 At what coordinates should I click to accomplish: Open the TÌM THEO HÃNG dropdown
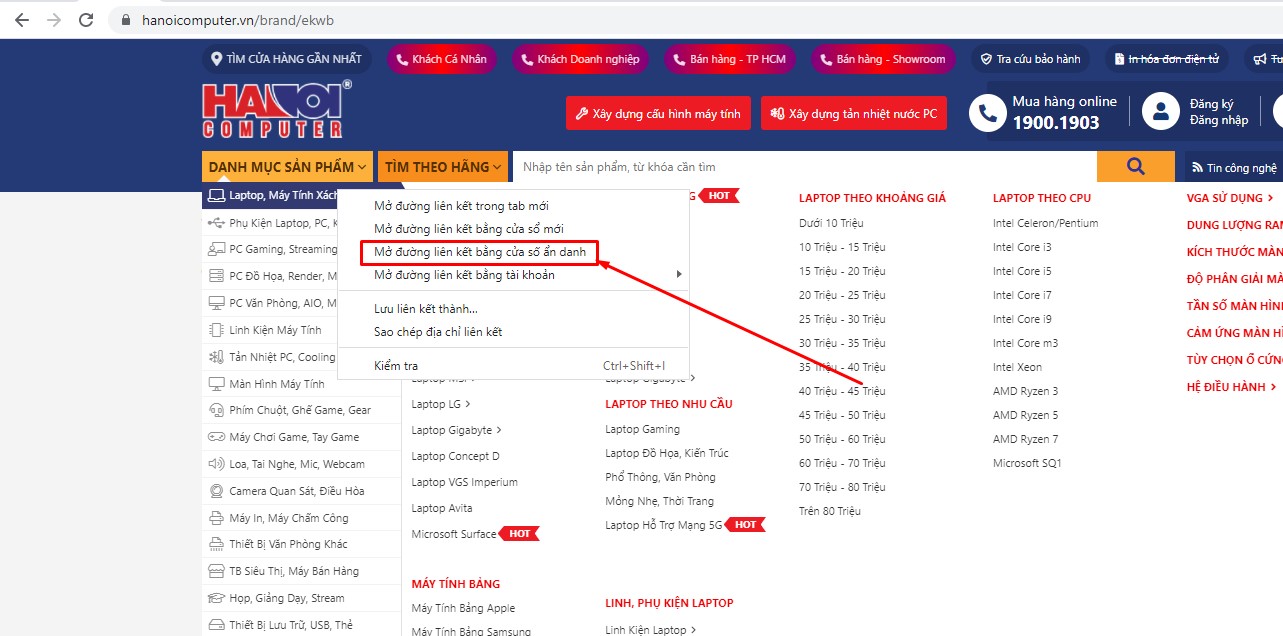pos(443,167)
